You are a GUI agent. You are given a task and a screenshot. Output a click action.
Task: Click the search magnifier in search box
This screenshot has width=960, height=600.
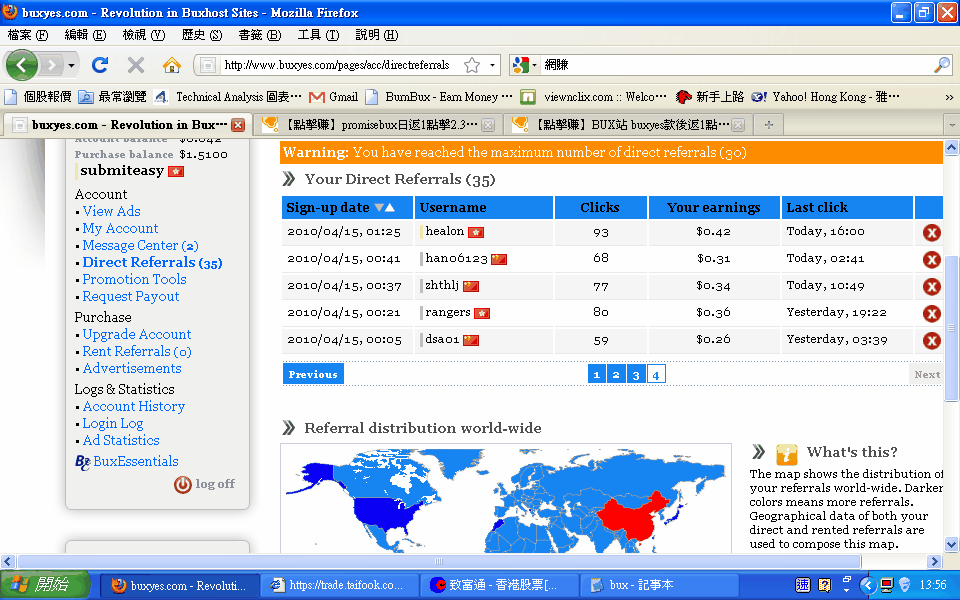click(x=942, y=65)
